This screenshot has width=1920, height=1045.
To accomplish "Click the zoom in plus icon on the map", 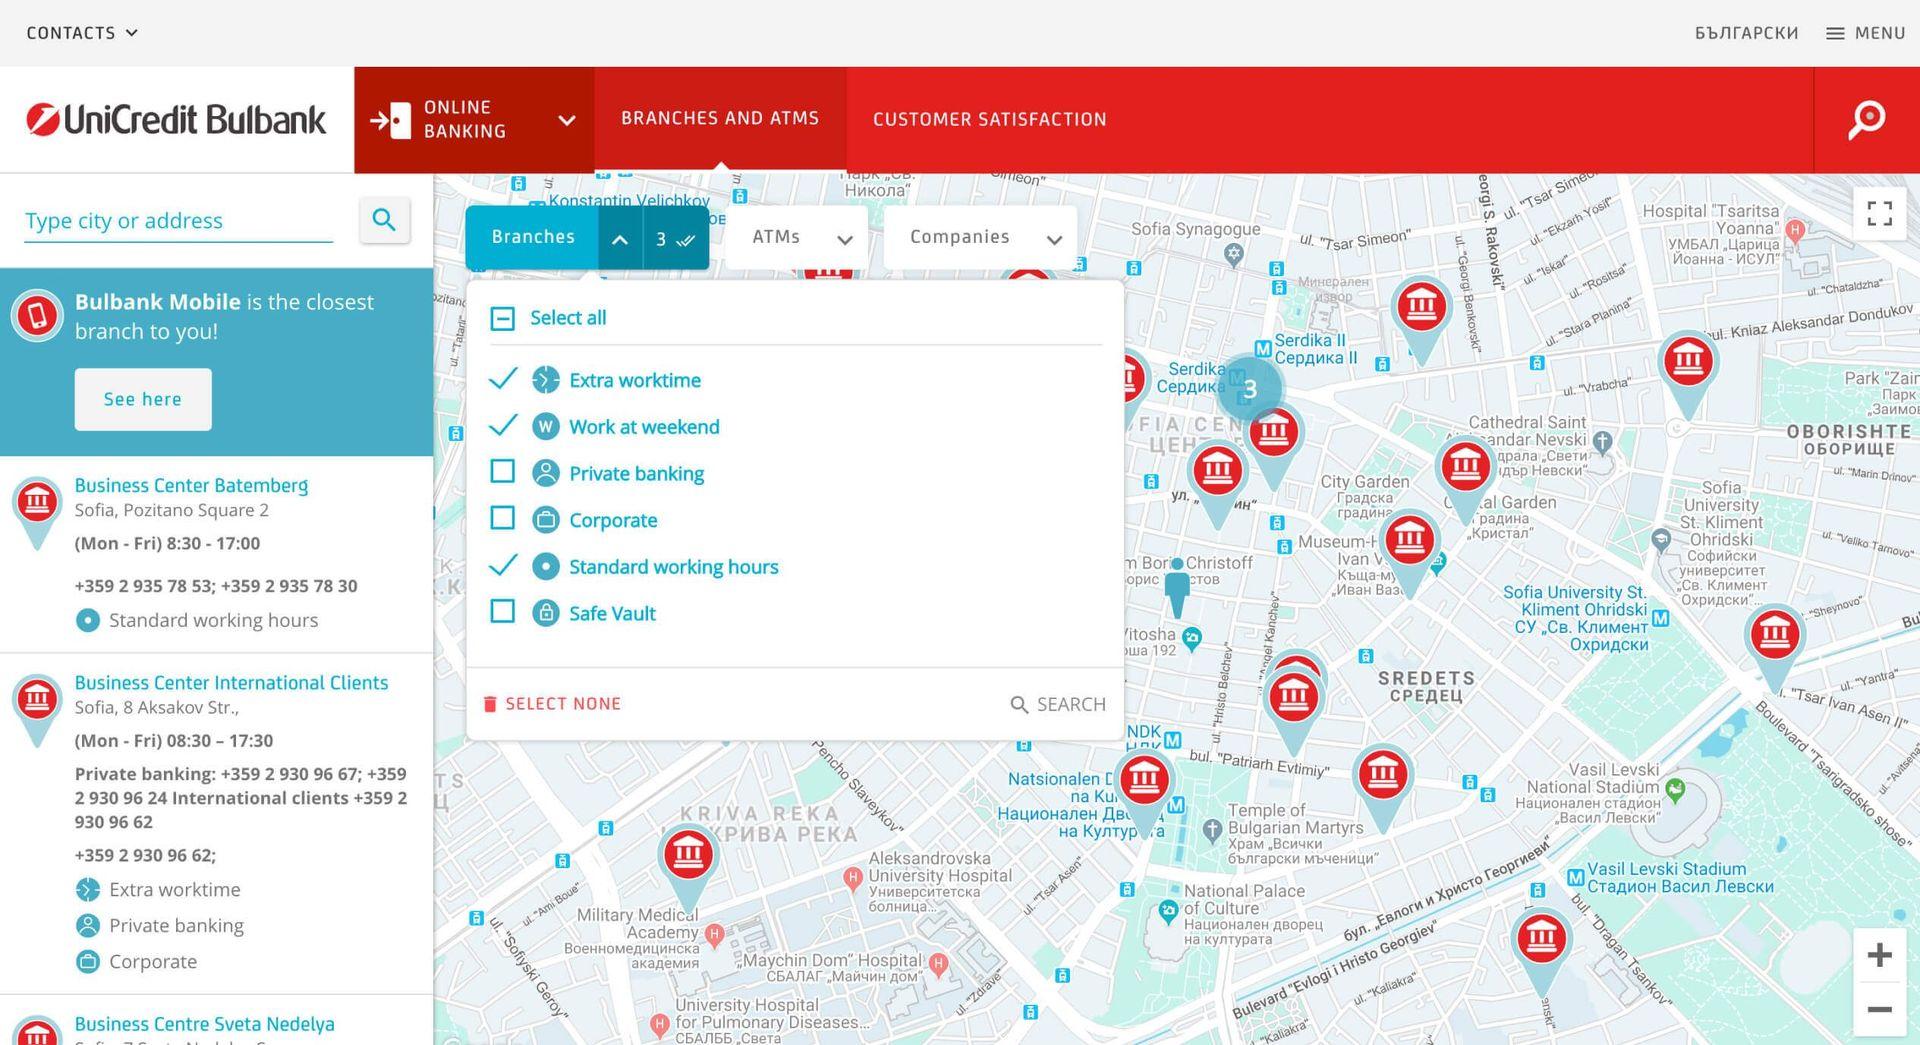I will click(1880, 953).
